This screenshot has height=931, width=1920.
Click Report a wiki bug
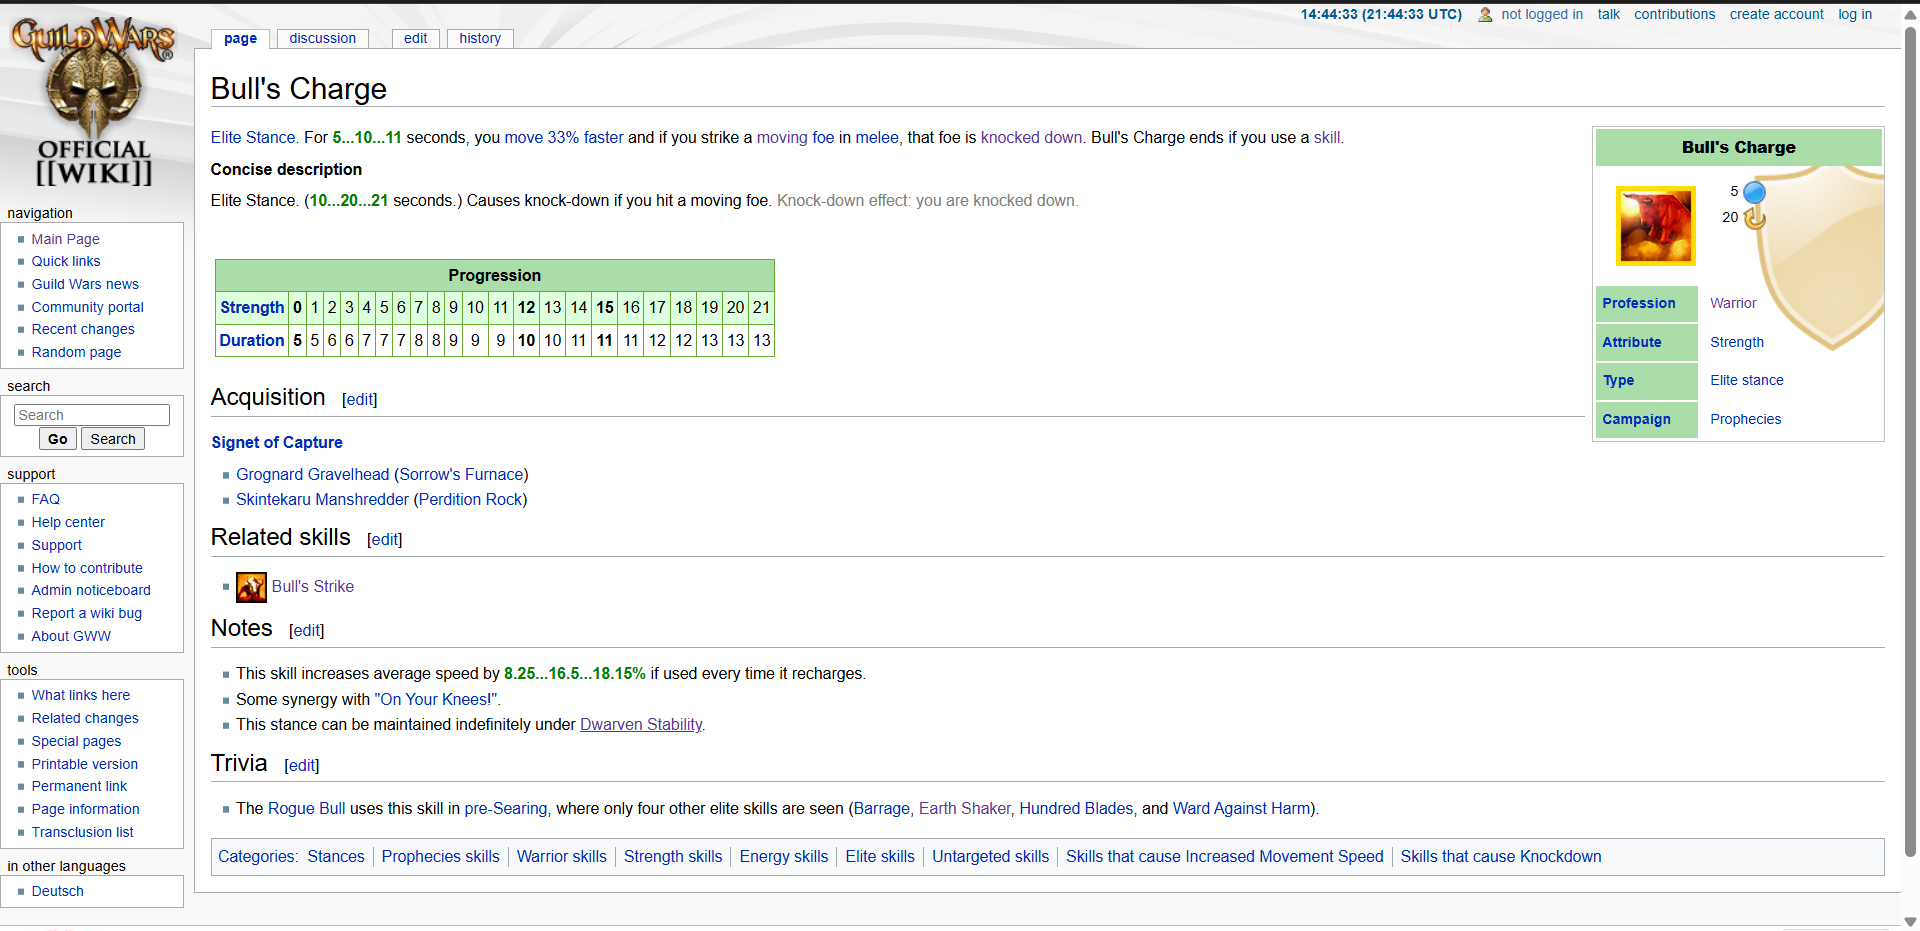86,613
